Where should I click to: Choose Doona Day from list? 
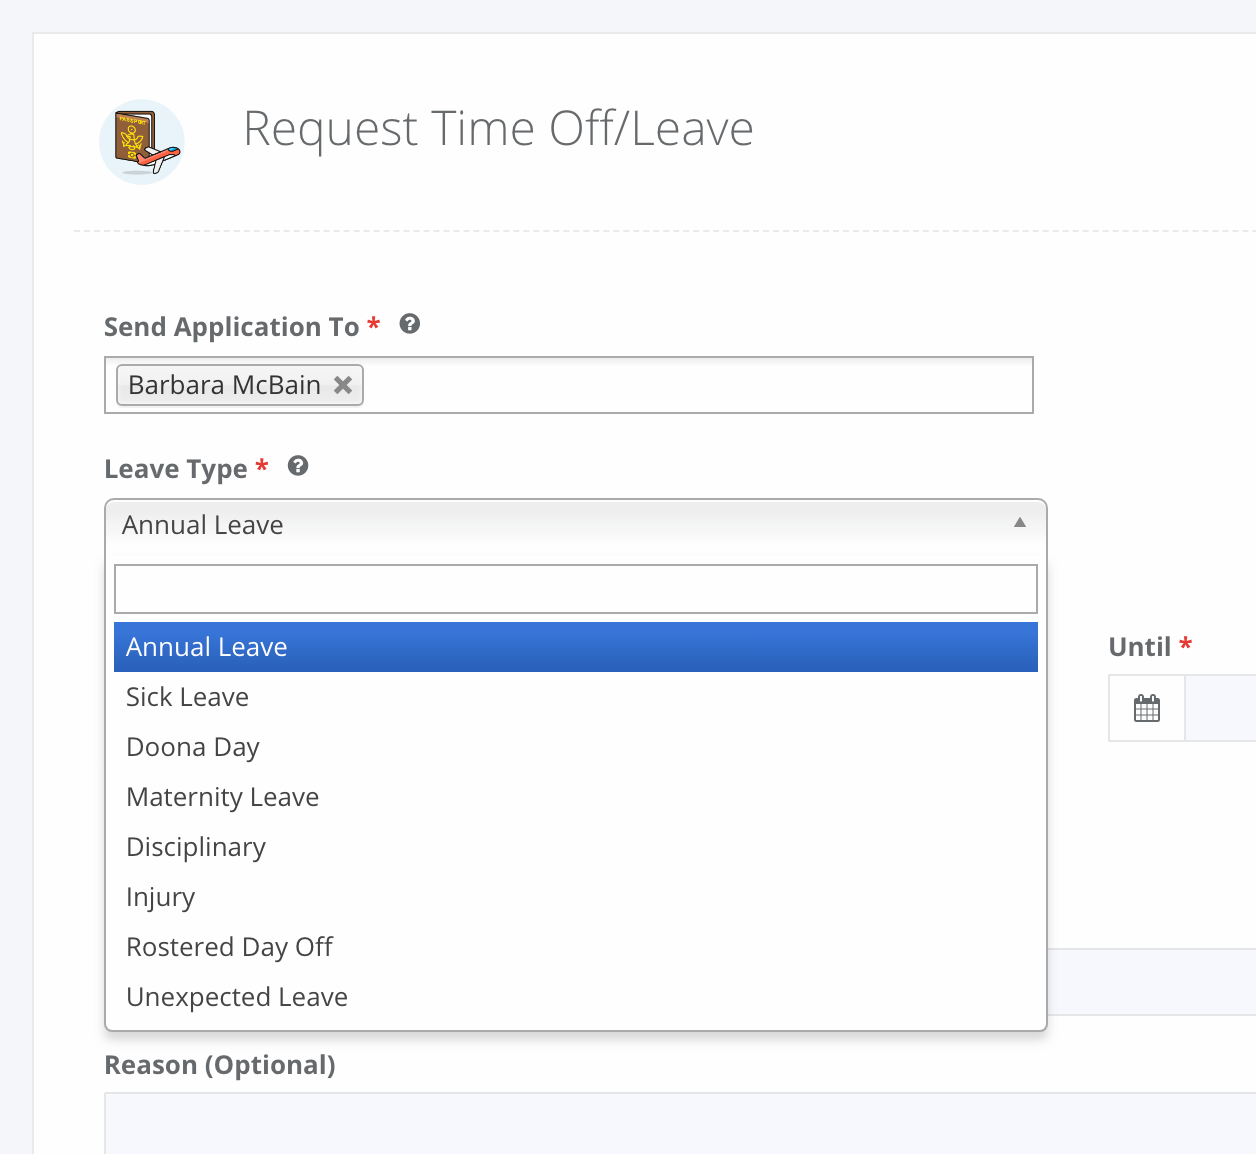[x=576, y=747]
